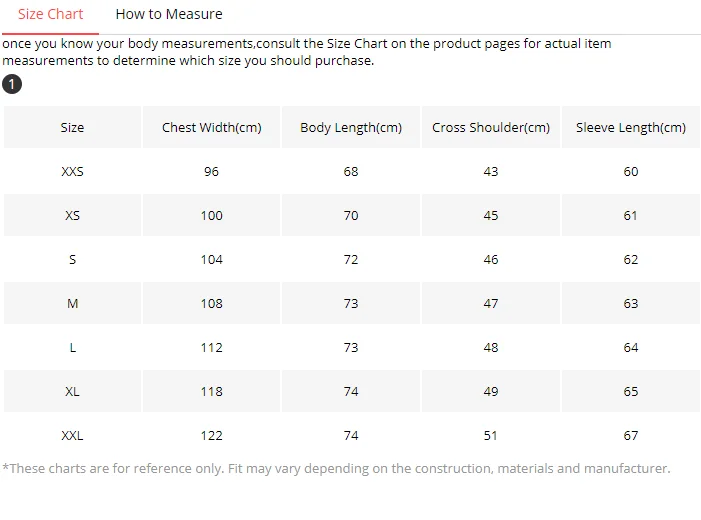Click the Chest Width(cm) header
701x520 pixels.
[211, 127]
